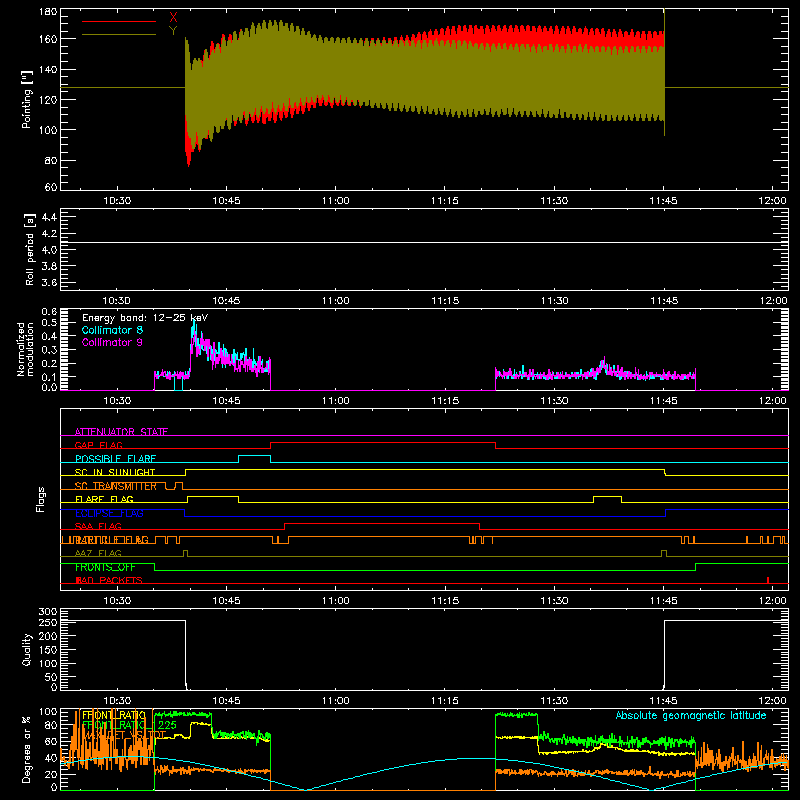Click the "4.0" tick on Roll period axis

pyautogui.click(x=49, y=250)
